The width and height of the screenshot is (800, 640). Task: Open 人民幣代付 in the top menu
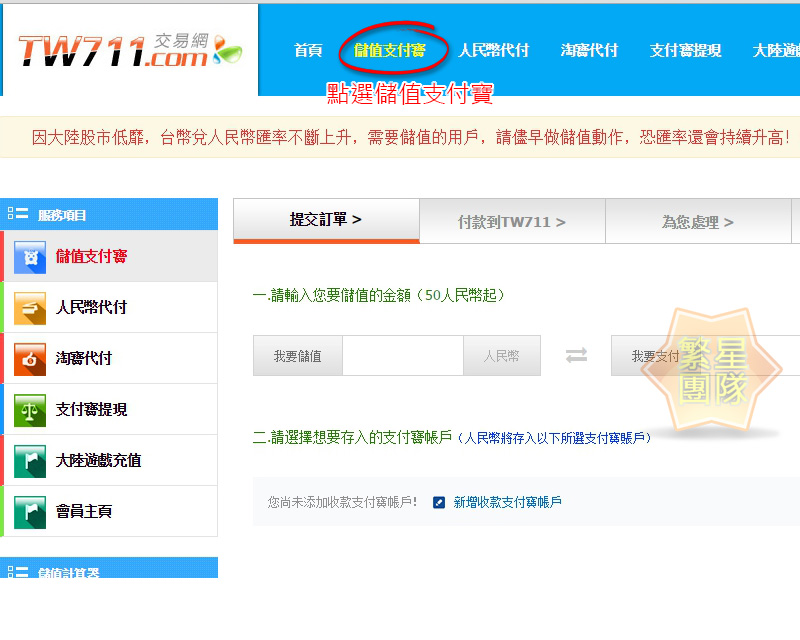493,50
